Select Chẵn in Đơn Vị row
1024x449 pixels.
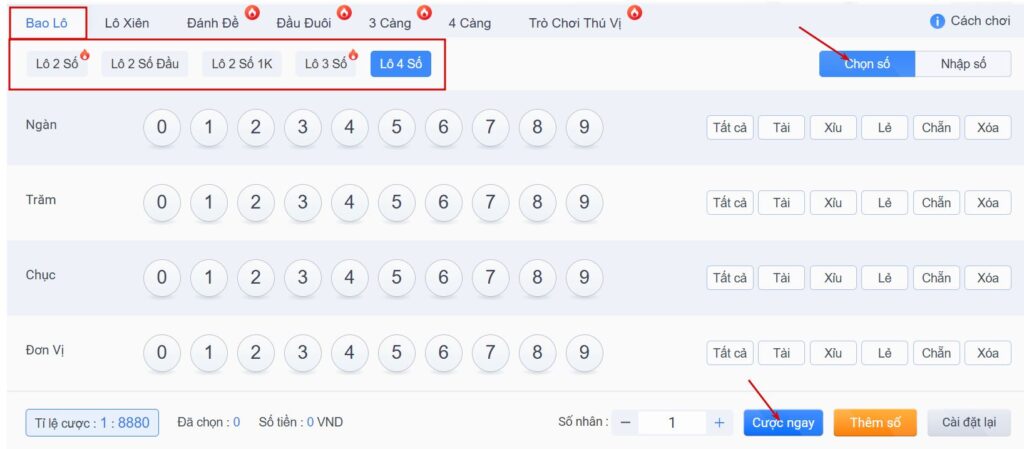tap(936, 352)
